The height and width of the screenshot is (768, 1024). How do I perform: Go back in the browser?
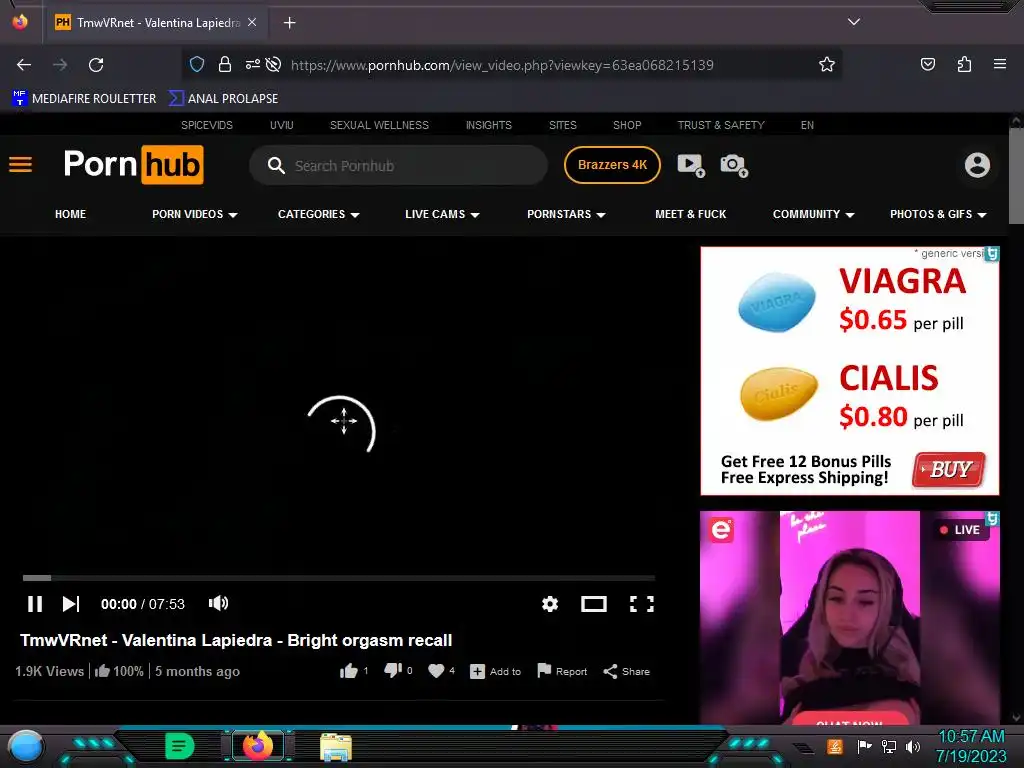[24, 65]
